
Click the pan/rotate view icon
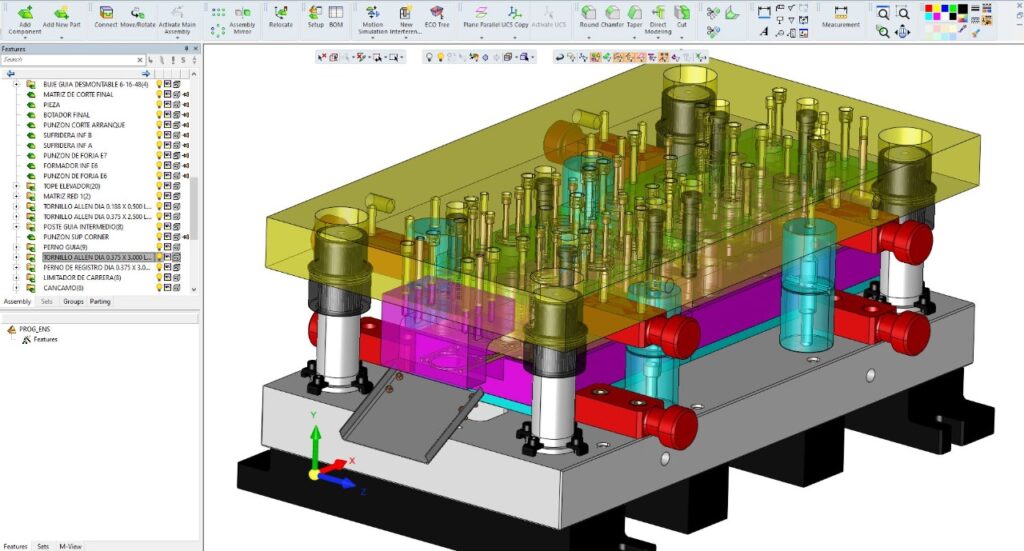(903, 31)
